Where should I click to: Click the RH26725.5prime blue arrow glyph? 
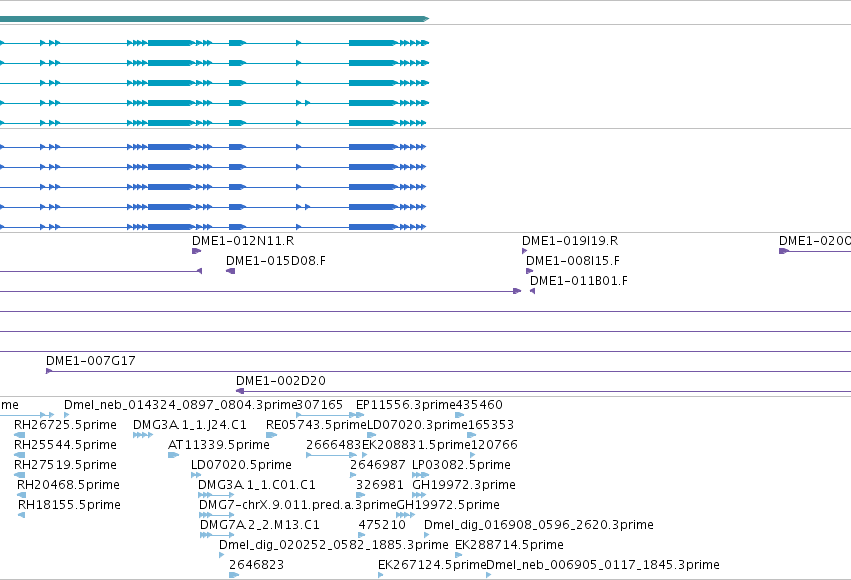pos(20,435)
